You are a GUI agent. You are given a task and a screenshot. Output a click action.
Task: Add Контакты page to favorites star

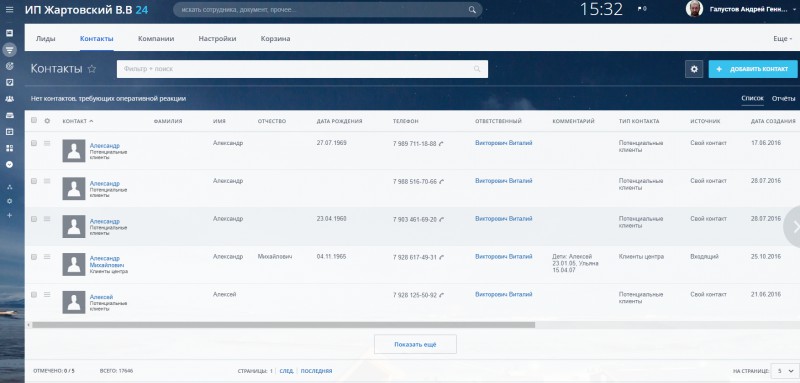click(x=92, y=69)
